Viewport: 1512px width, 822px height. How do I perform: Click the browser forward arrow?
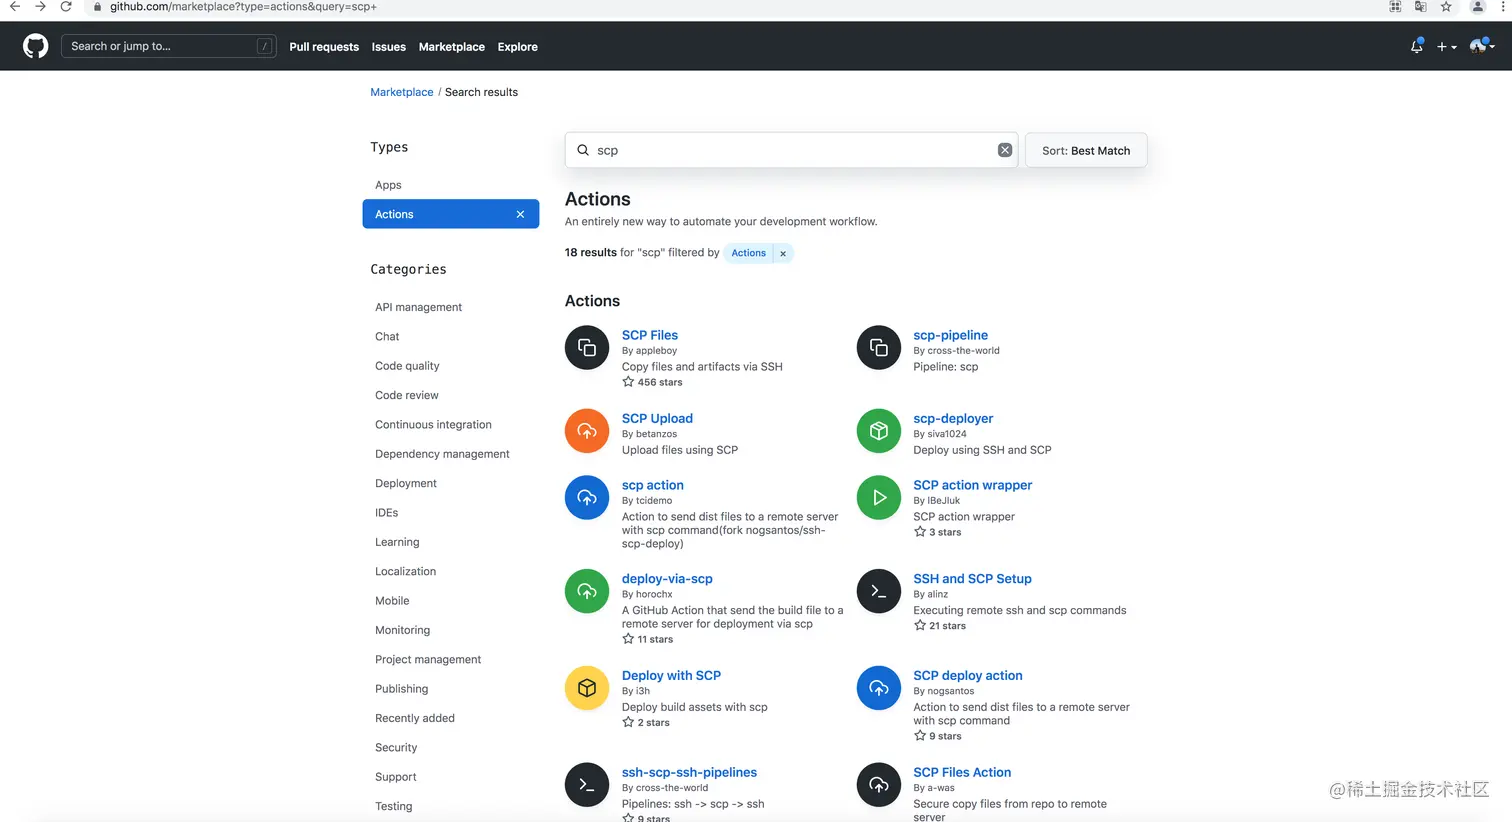(x=40, y=7)
